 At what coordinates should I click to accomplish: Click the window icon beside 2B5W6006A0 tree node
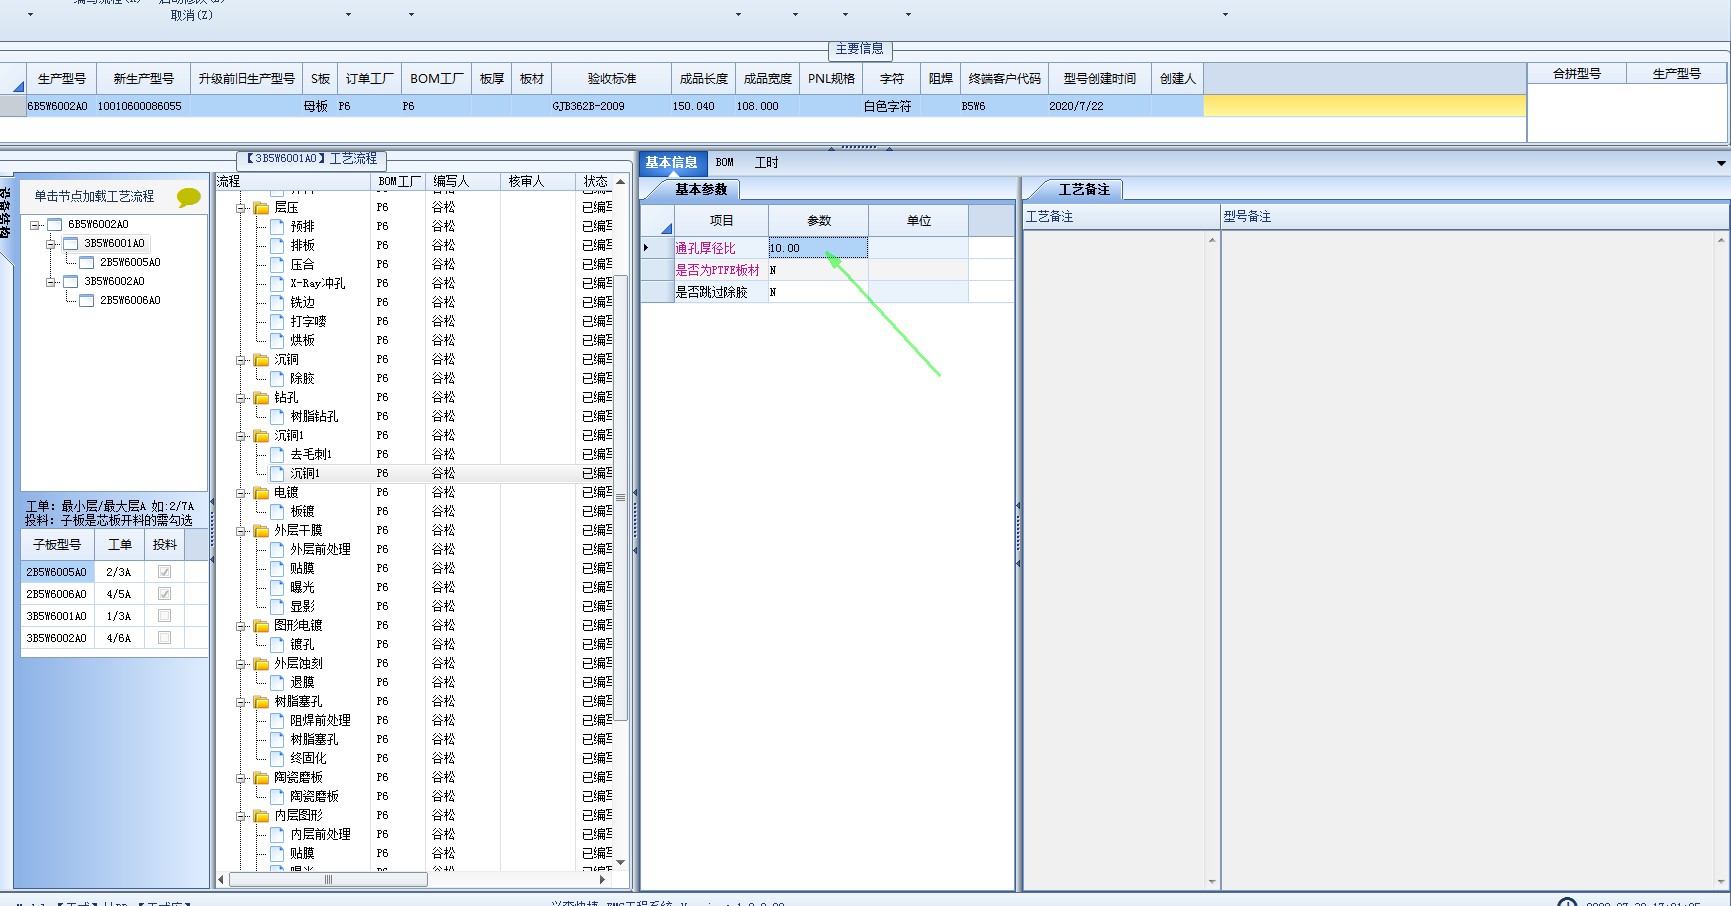click(87, 301)
